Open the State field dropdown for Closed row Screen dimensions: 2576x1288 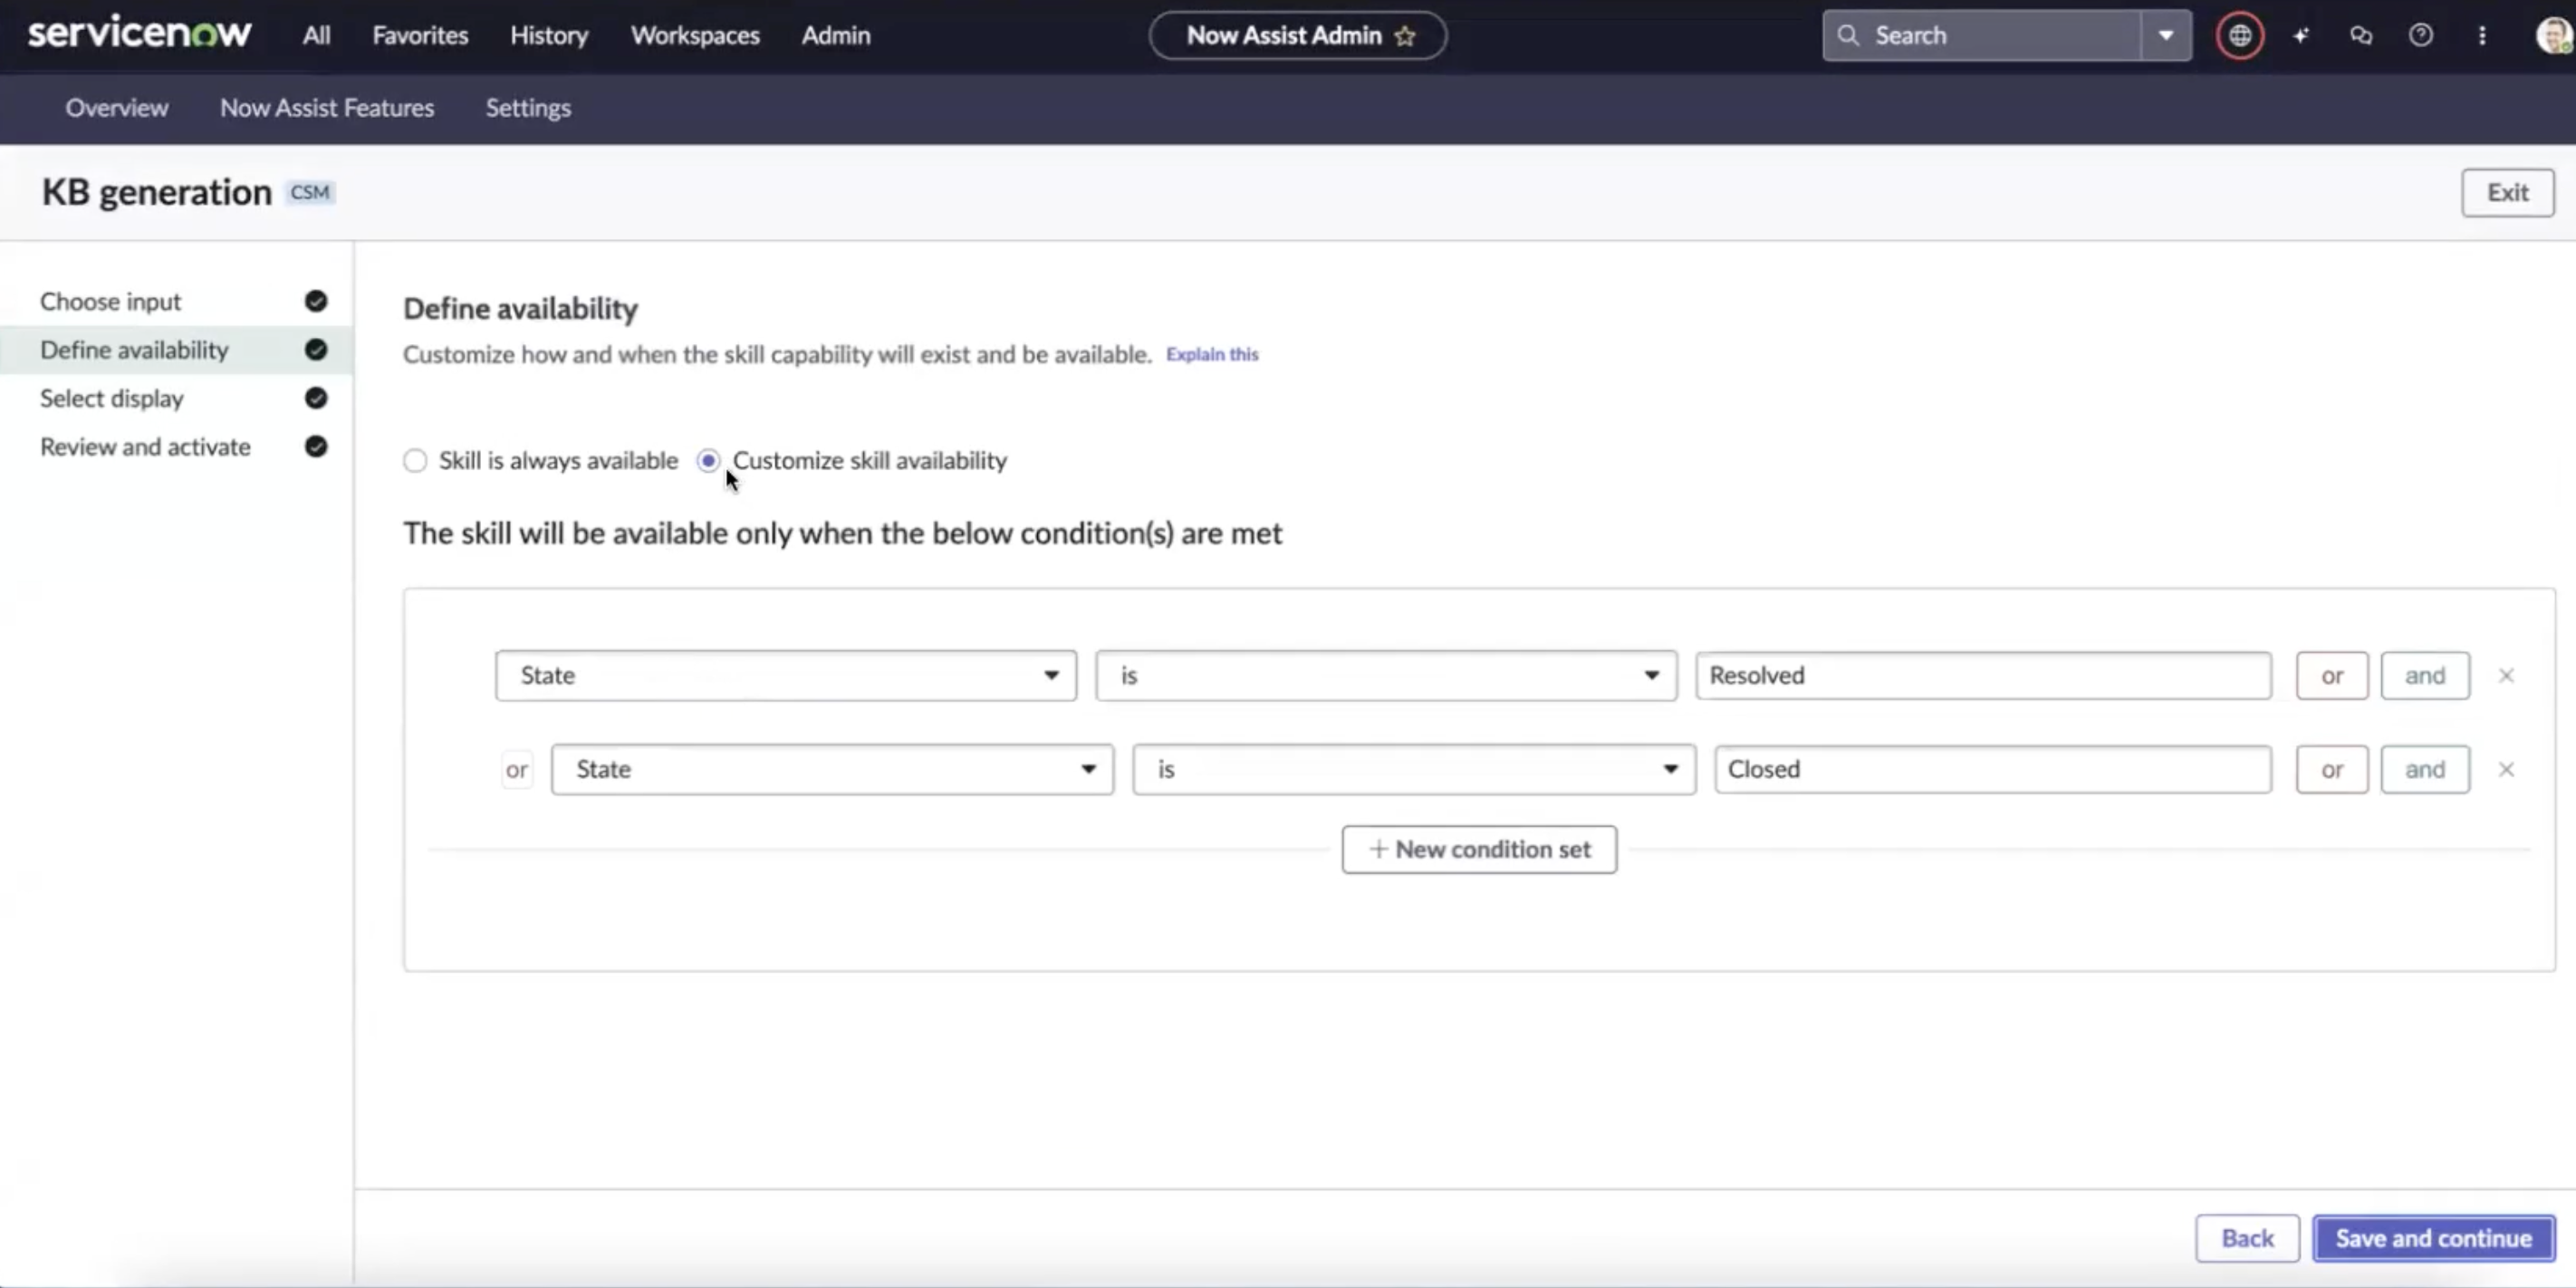point(832,770)
